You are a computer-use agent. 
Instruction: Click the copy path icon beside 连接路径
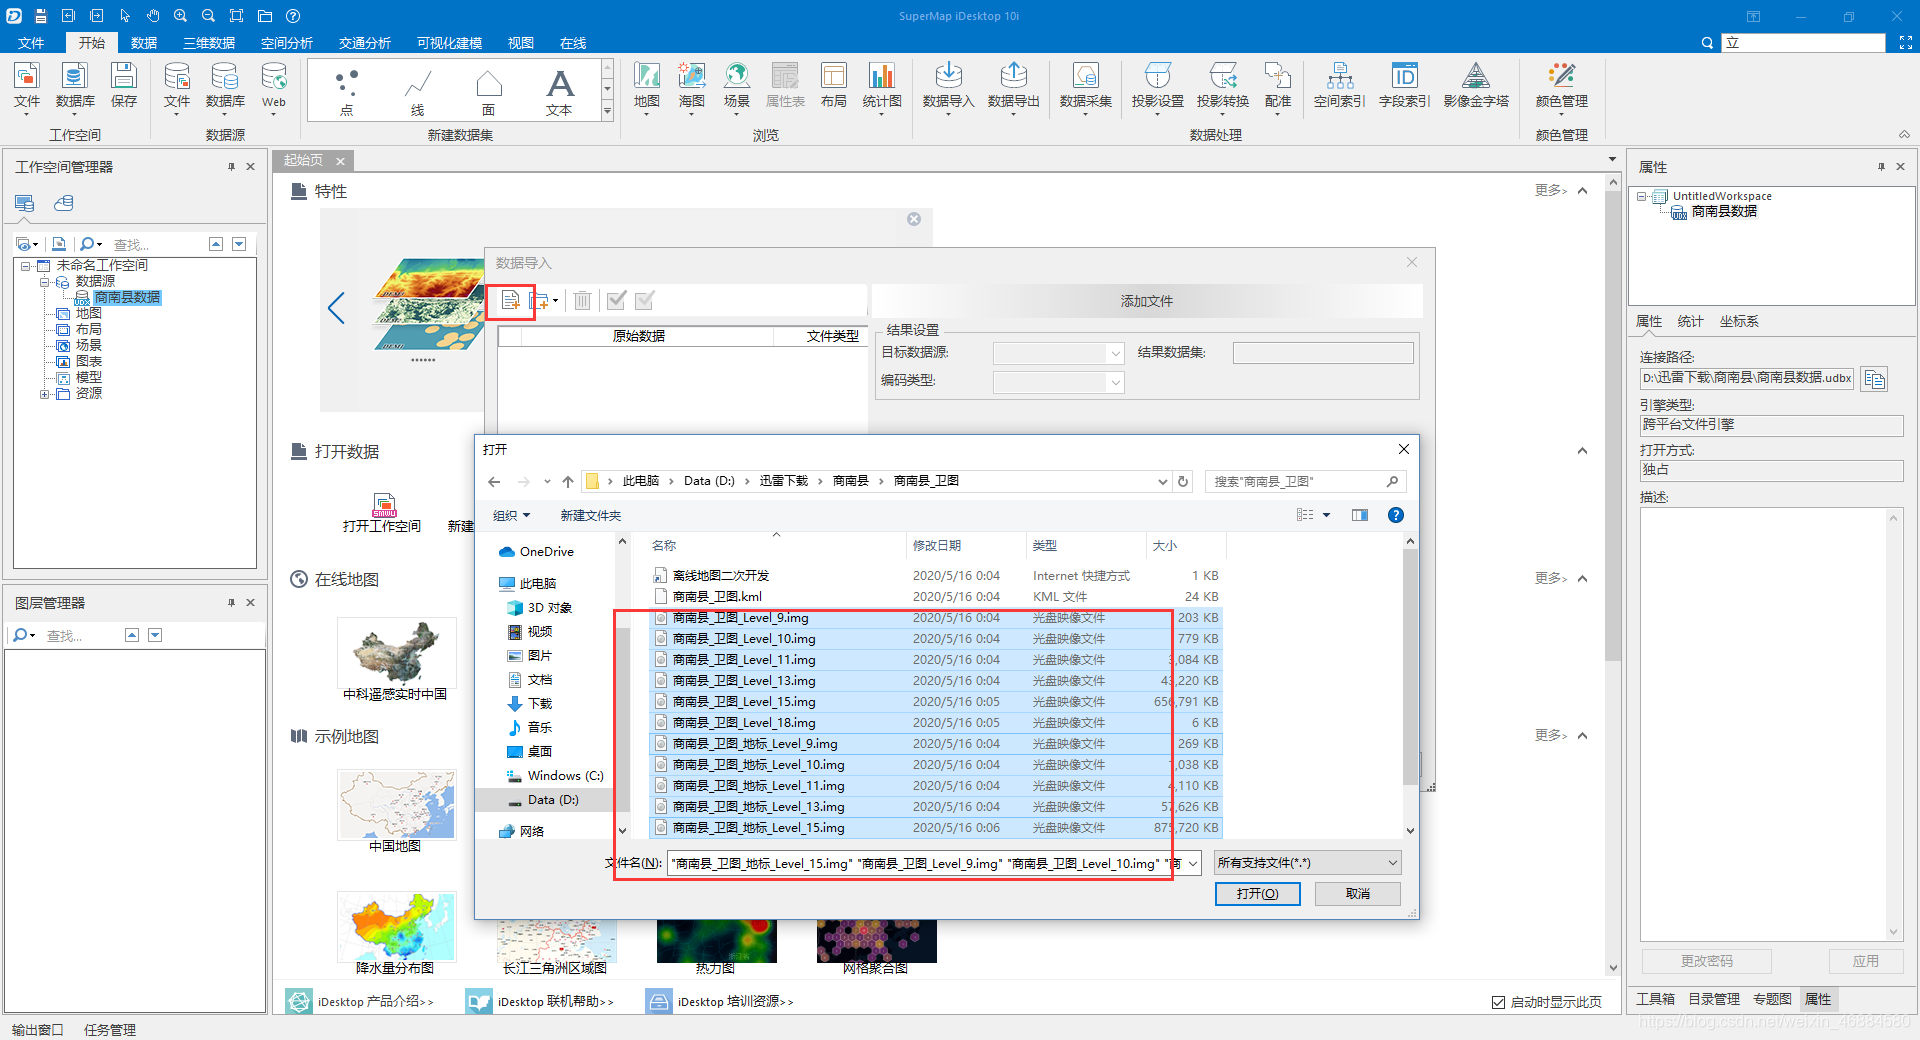click(x=1874, y=379)
